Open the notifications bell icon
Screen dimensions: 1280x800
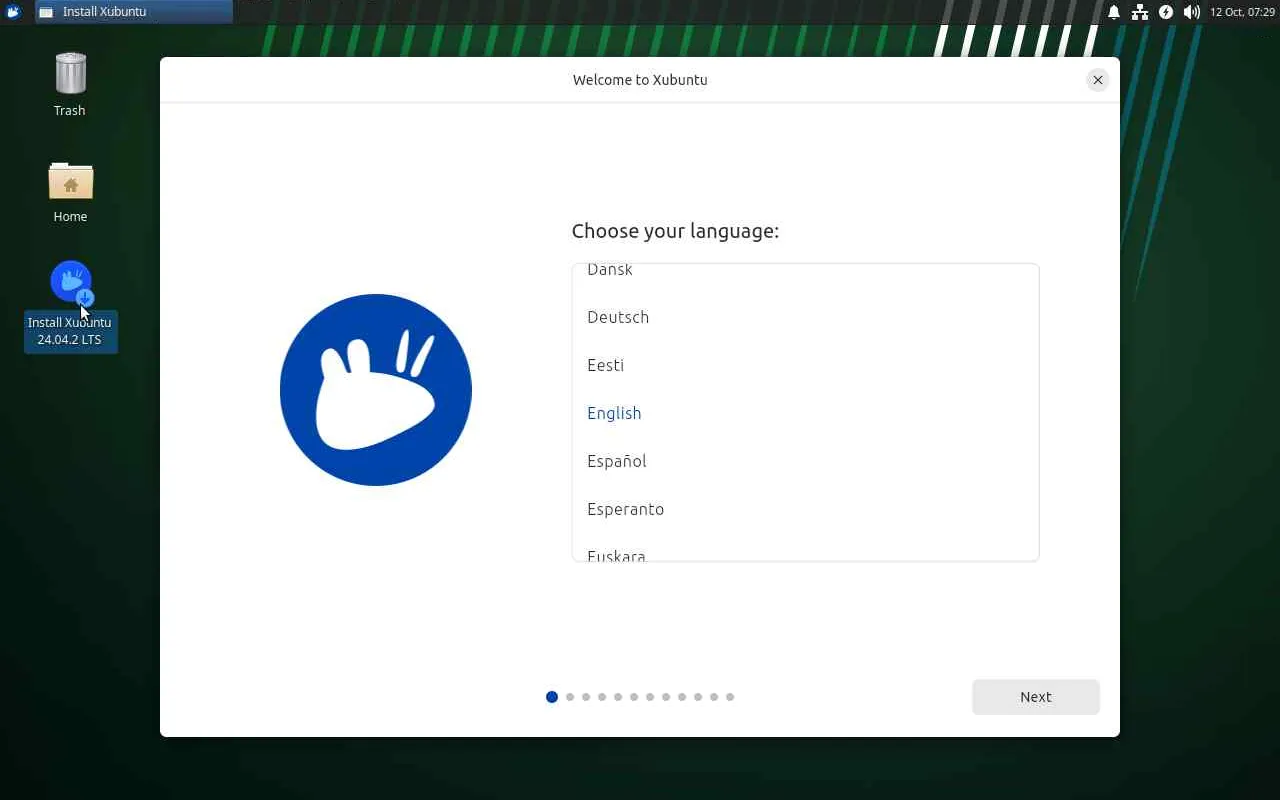pos(1113,12)
